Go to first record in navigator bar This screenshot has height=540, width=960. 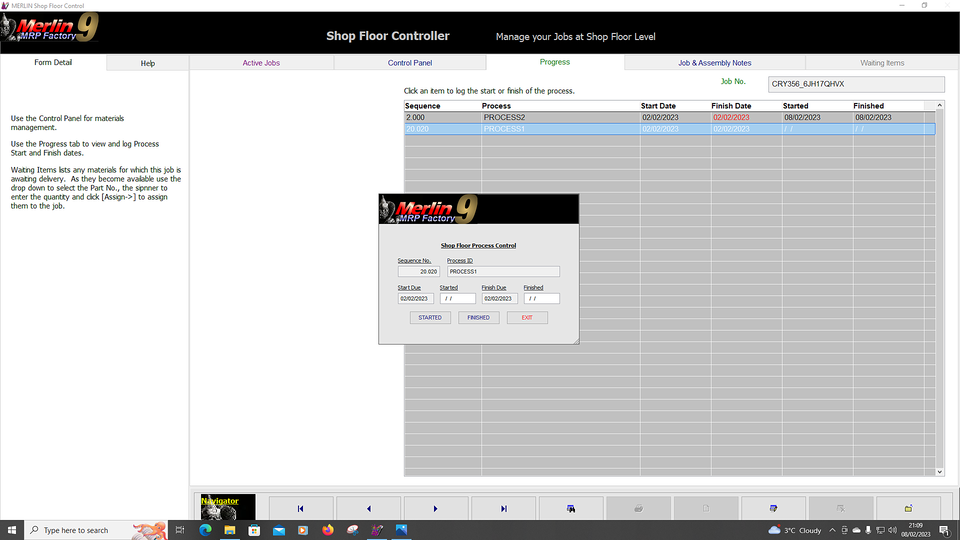click(x=301, y=508)
